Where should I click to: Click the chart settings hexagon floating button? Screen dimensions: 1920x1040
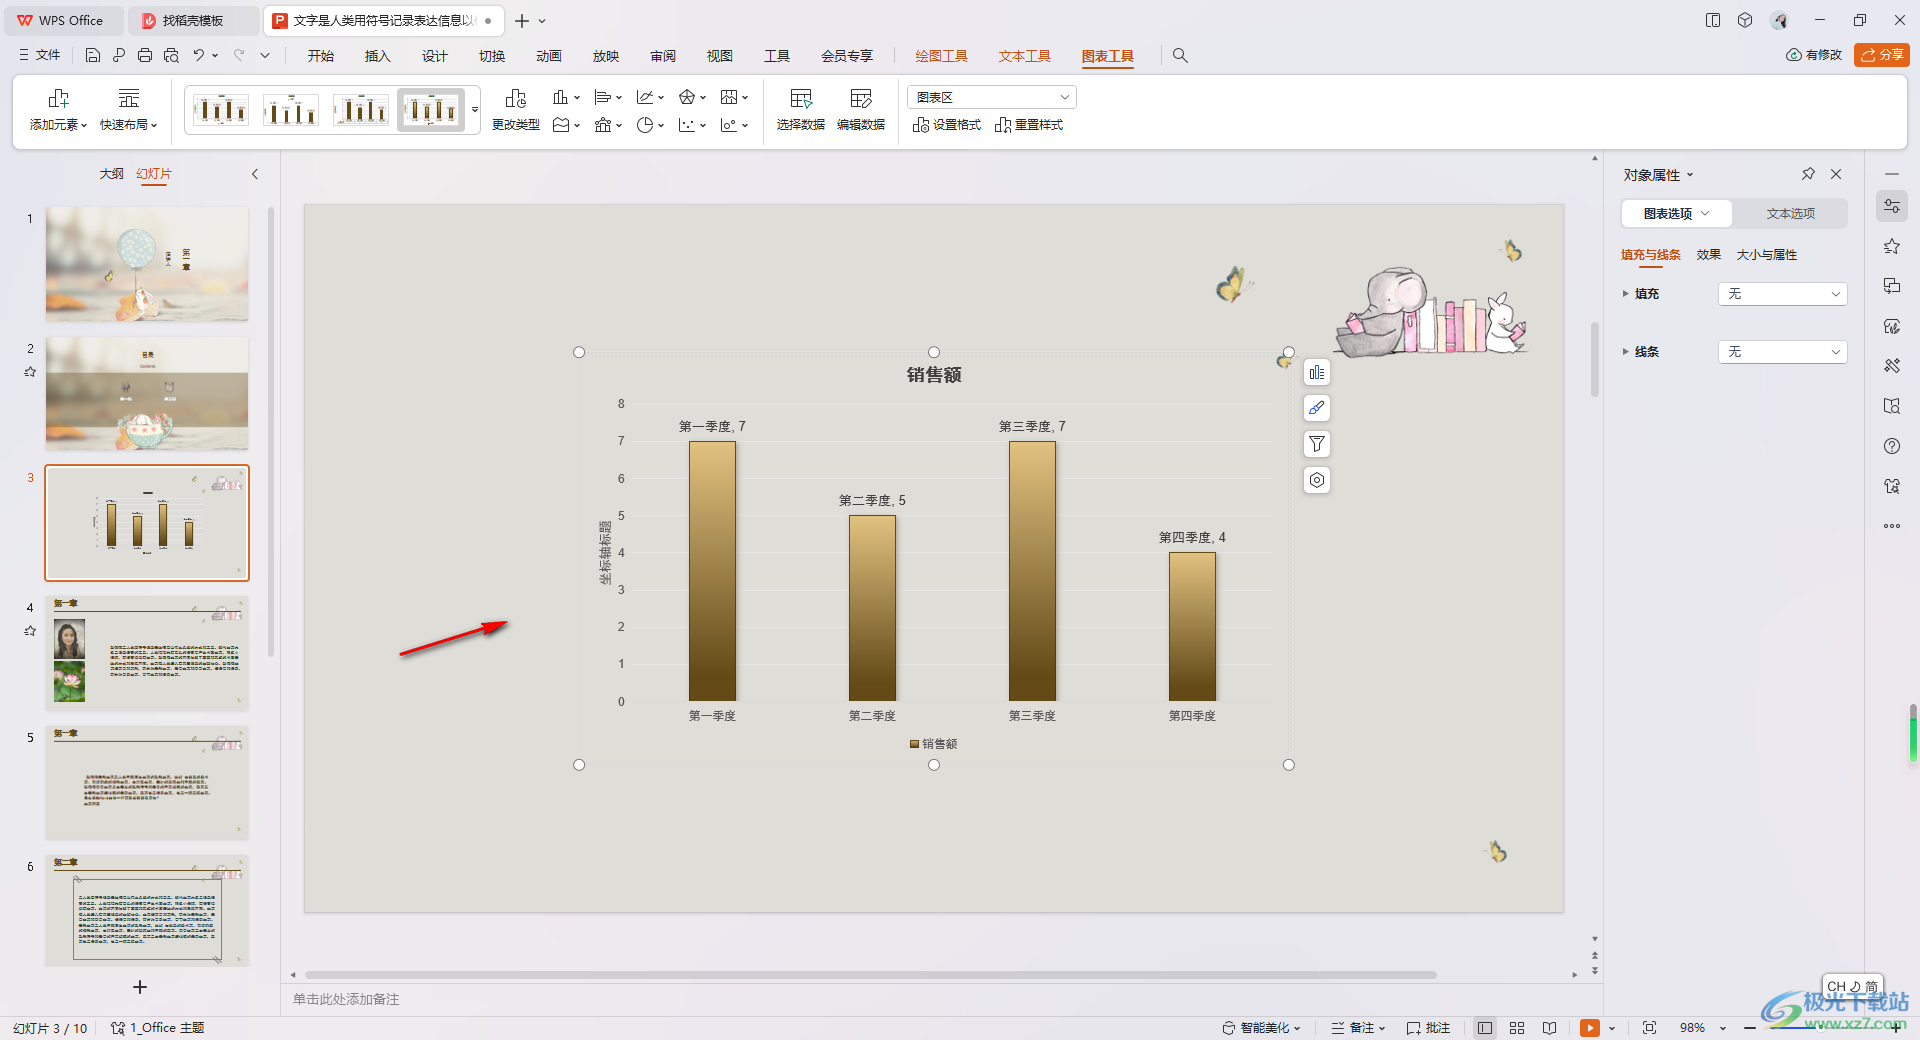pyautogui.click(x=1317, y=480)
